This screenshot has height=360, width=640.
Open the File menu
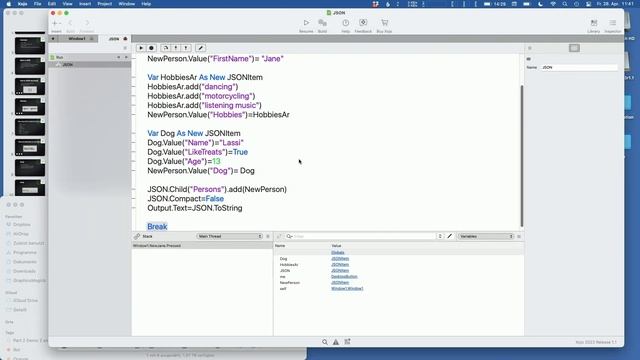pyautogui.click(x=38, y=4)
